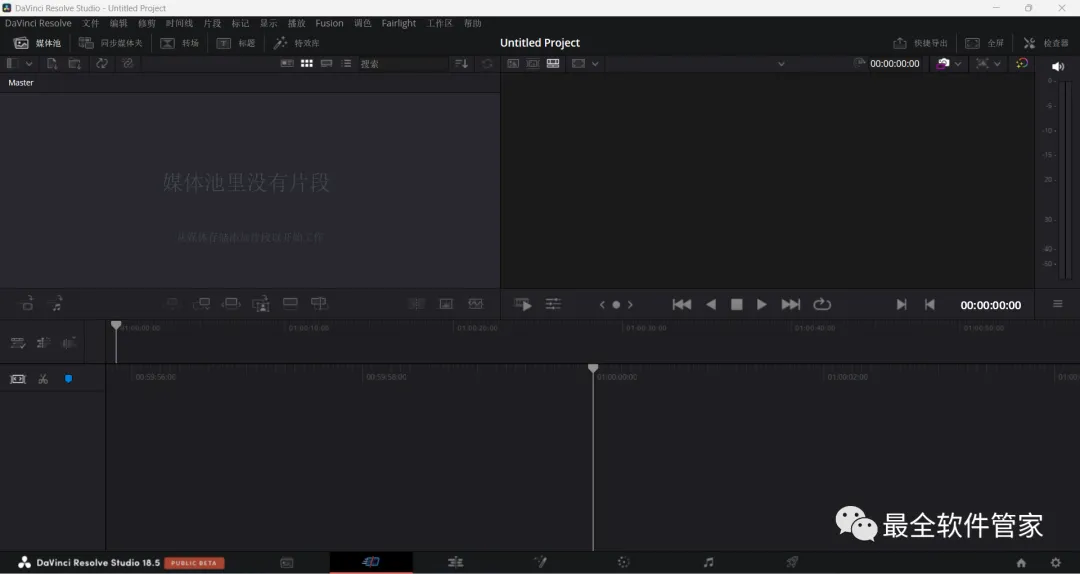The image size is (1080, 574).
Task: Click the snapping frame icon beside scissors
Action: tap(18, 379)
